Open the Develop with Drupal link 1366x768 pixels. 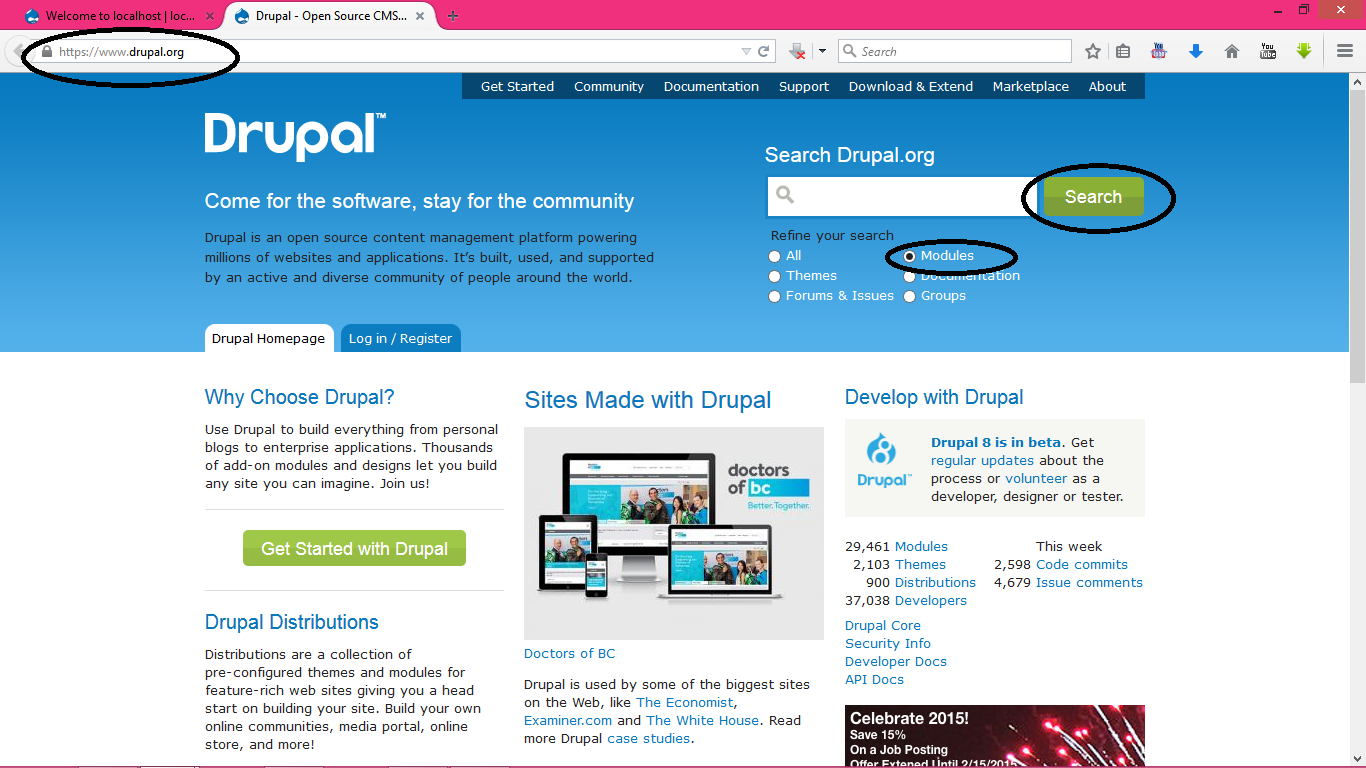pos(934,397)
